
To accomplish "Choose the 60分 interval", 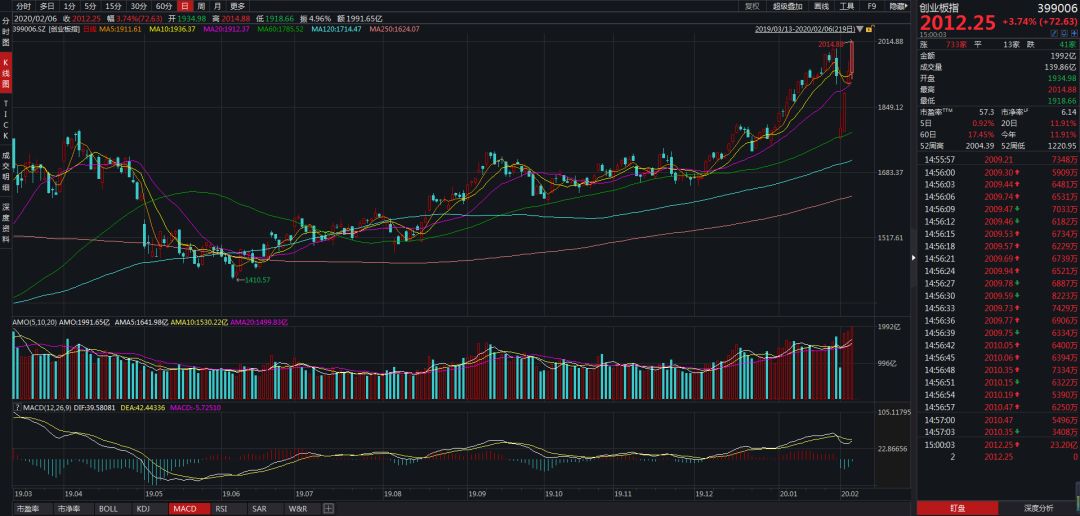I will 165,6.
